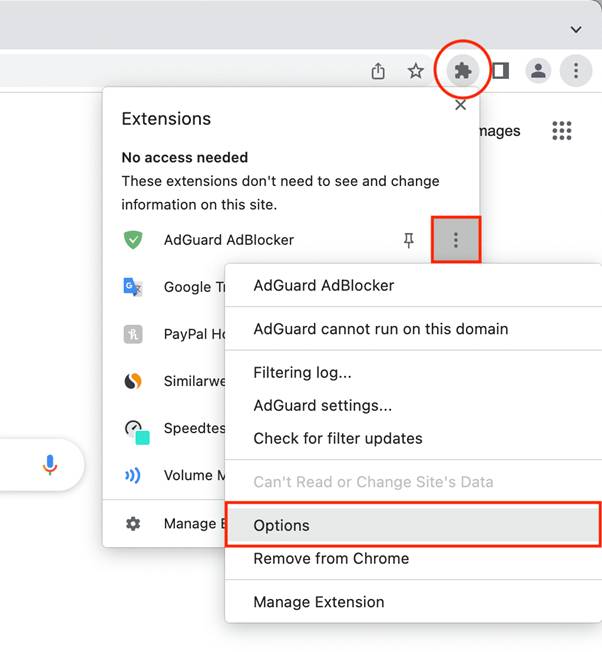Click the share page icon in toolbar
Viewport: 602px width, 652px height.
[x=378, y=71]
